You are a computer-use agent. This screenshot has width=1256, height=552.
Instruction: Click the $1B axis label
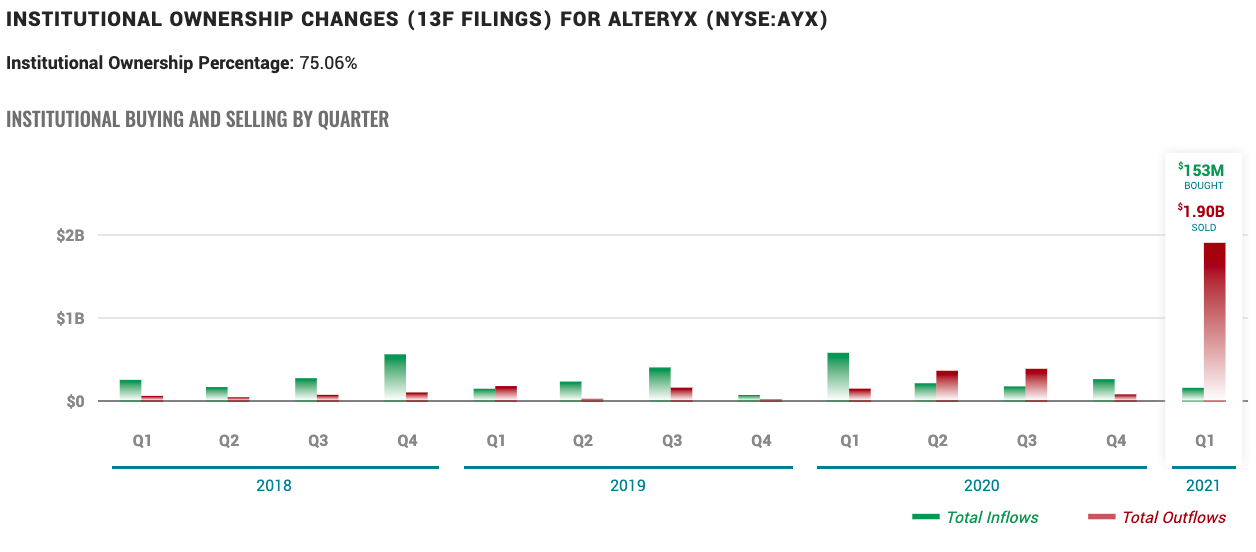70,319
